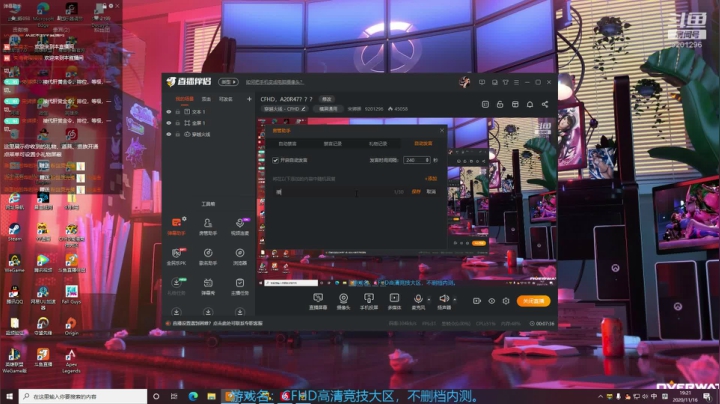
Task: Open the notification bell icon
Action: pyautogui.click(x=530, y=104)
